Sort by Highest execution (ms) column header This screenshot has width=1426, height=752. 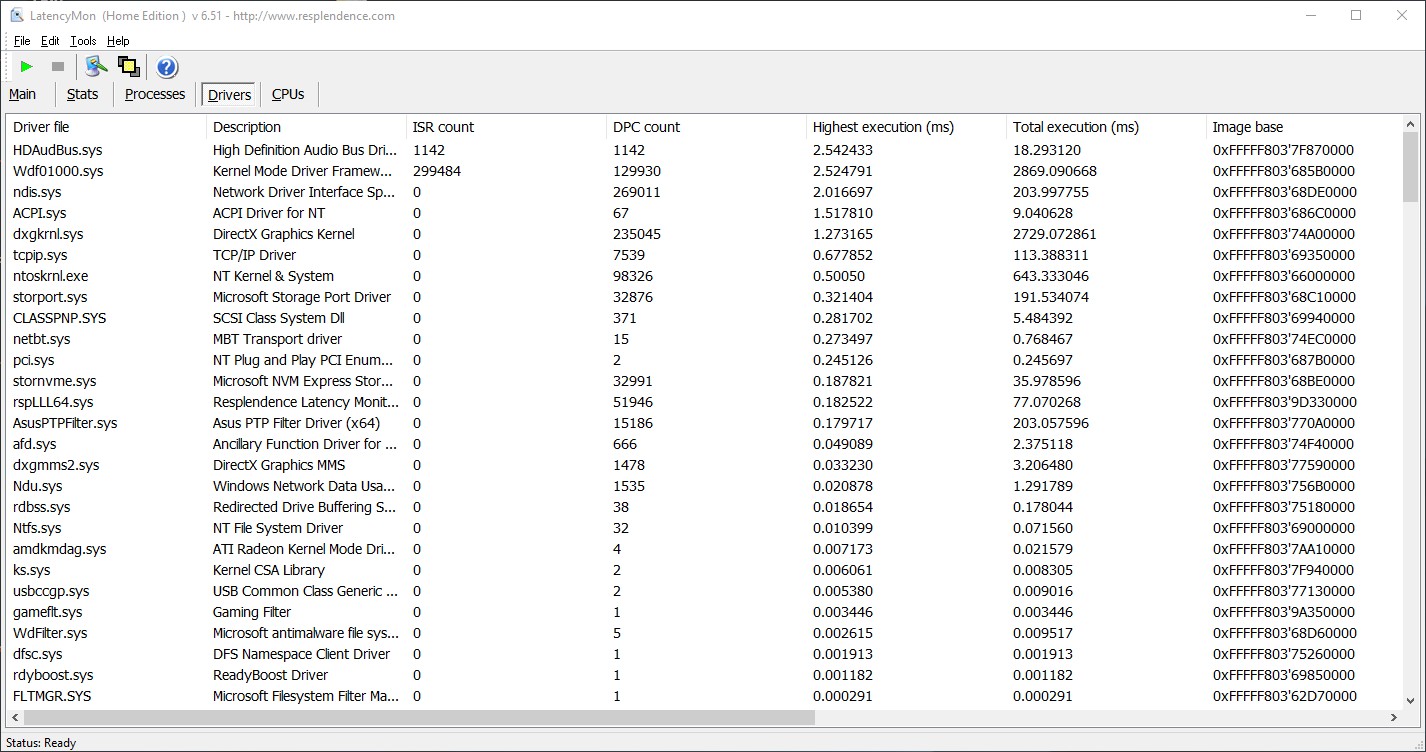[906, 127]
